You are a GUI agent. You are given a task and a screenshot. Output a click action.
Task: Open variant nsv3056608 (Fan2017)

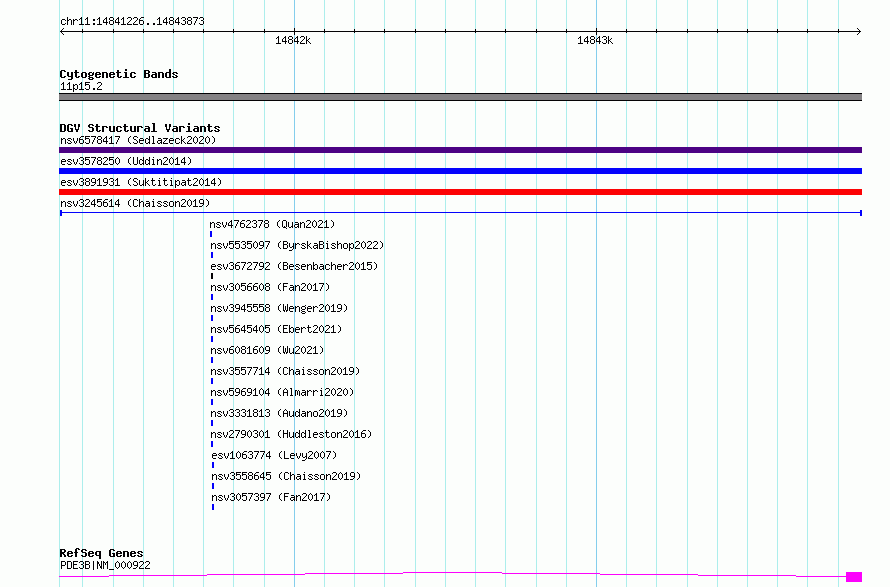coord(270,287)
